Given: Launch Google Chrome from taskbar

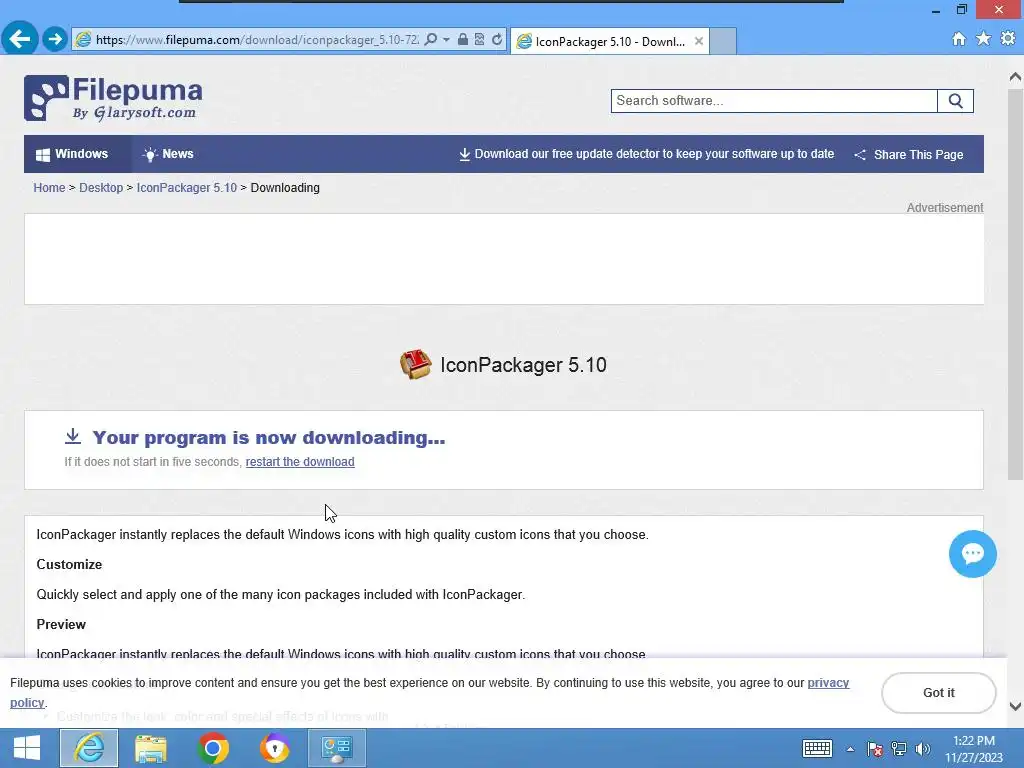Looking at the screenshot, I should 213,748.
